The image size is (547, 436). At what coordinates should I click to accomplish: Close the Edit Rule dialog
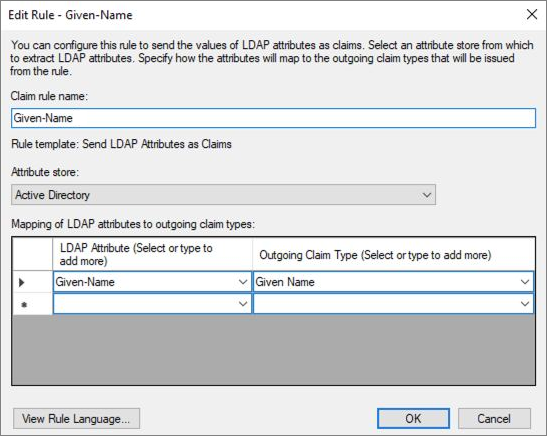pyautogui.click(x=532, y=14)
